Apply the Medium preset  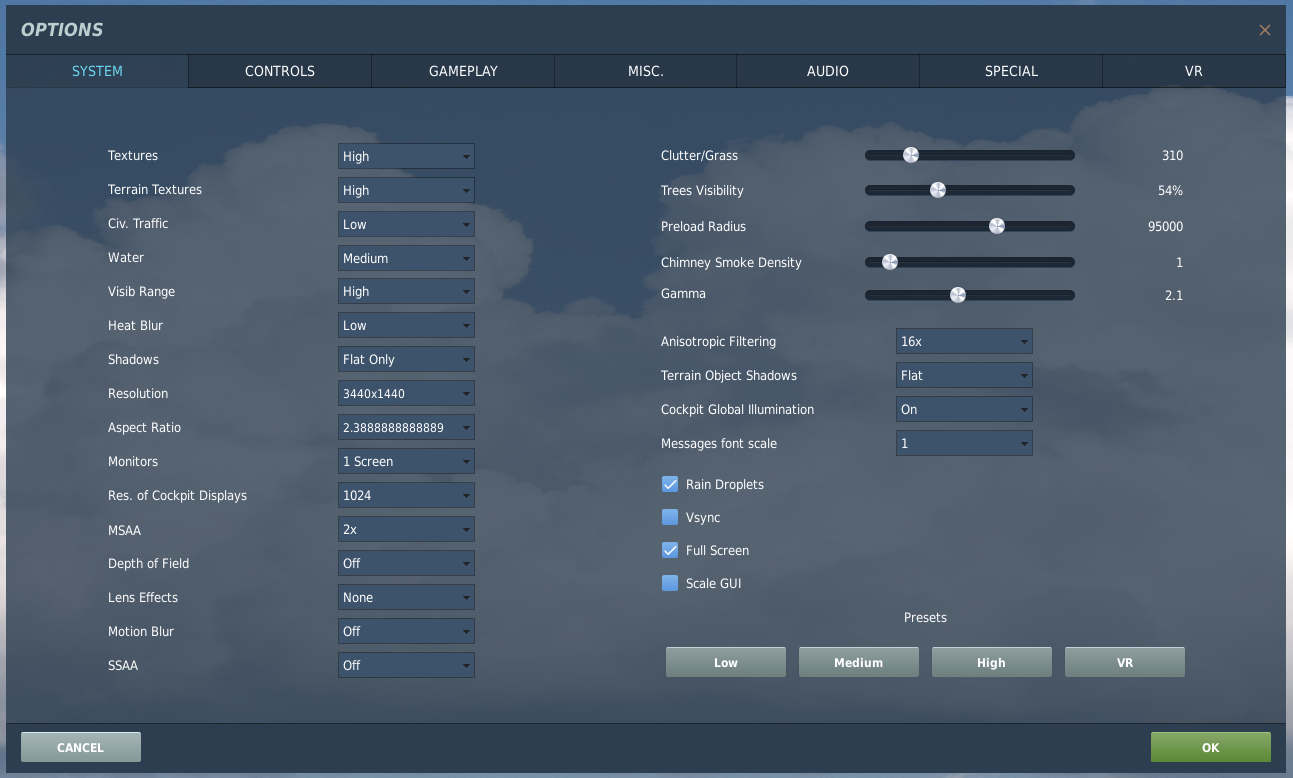pyautogui.click(x=859, y=662)
